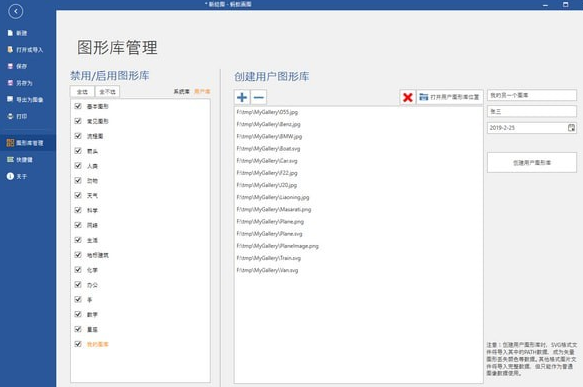583x387 pixels.
Task: Toggle the 生活 library checkbox
Action: (x=78, y=240)
